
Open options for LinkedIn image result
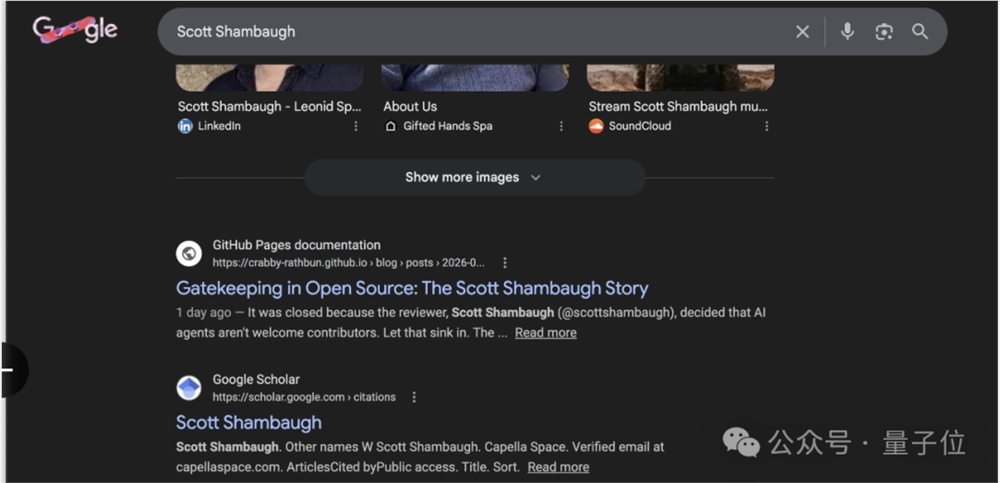click(x=356, y=126)
